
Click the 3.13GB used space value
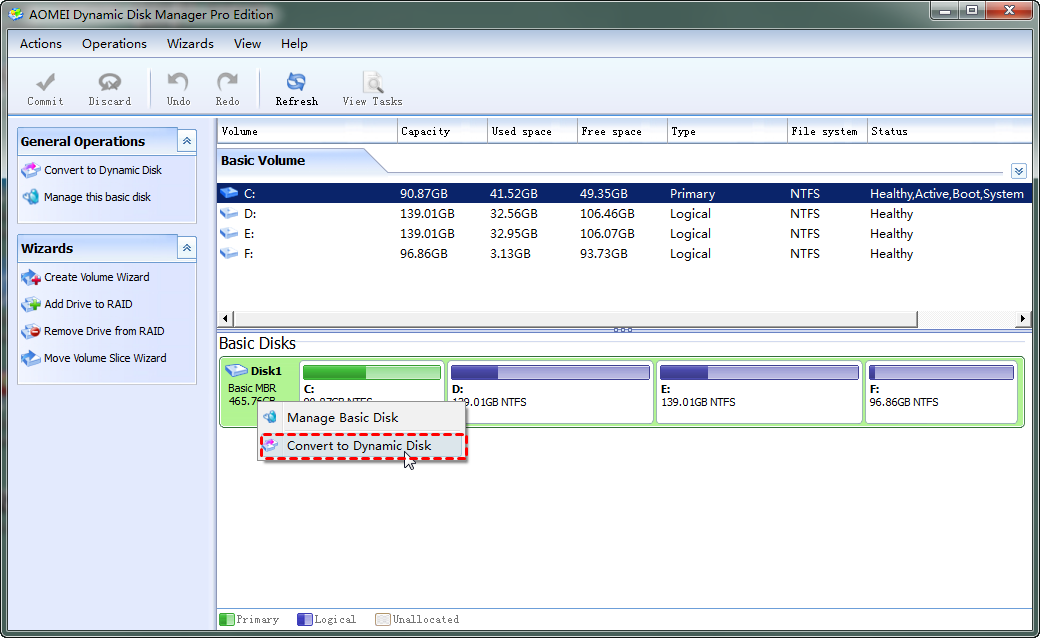510,253
